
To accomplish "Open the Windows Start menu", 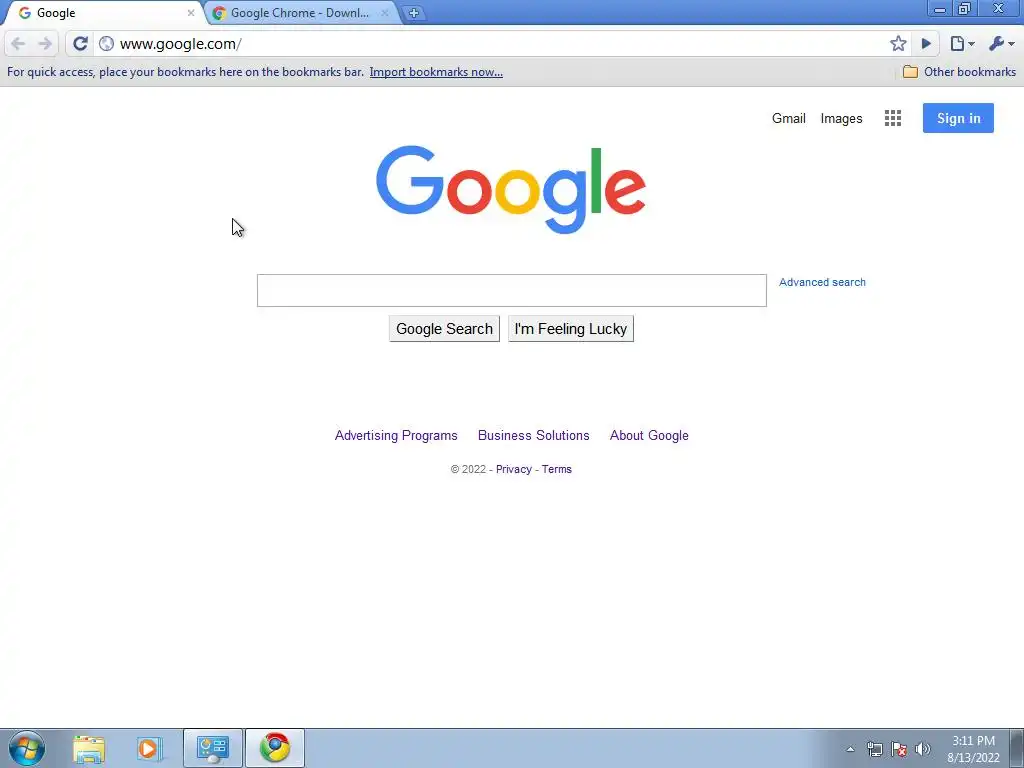I will [27, 748].
